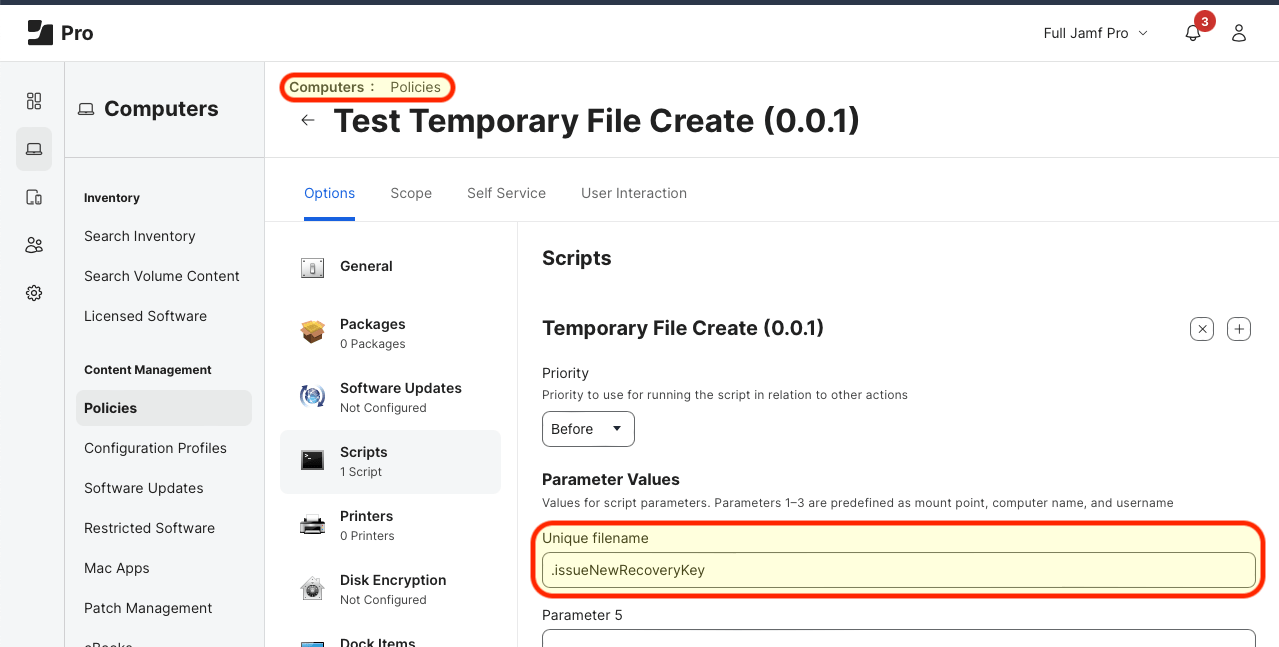Click the Printers icon

[x=313, y=524]
